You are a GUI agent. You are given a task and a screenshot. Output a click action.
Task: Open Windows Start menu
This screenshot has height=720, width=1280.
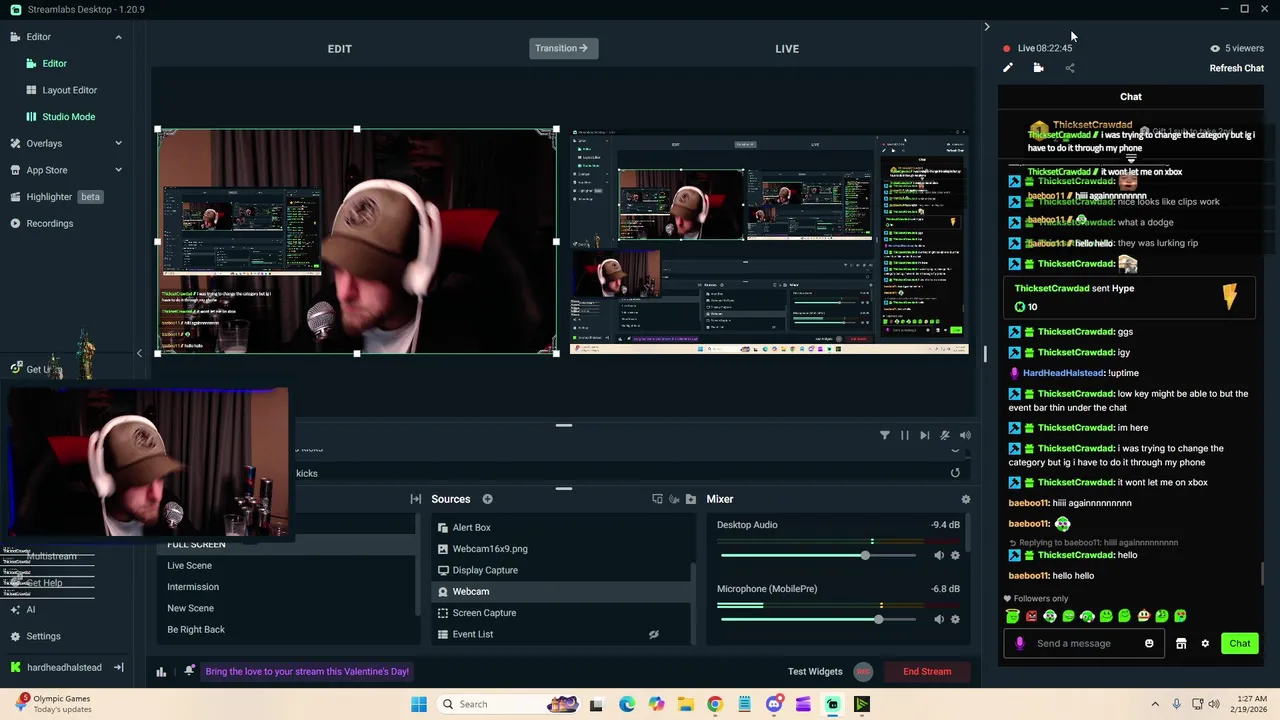pos(419,704)
